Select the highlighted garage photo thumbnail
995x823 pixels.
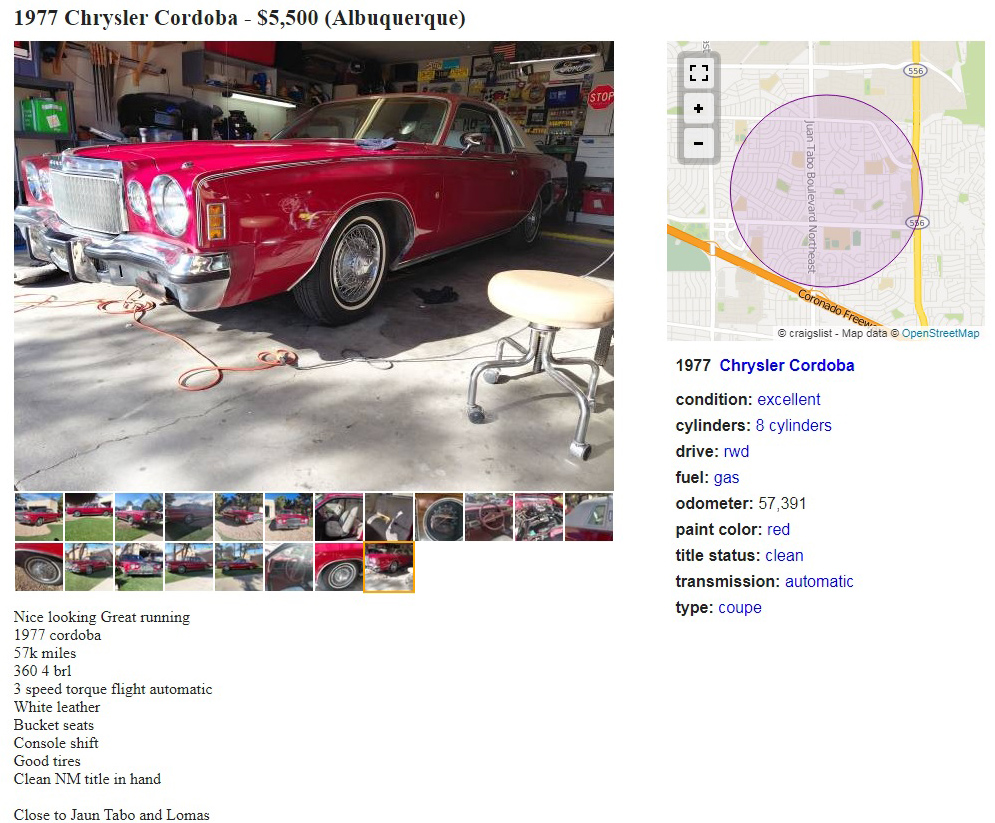pyautogui.click(x=389, y=567)
